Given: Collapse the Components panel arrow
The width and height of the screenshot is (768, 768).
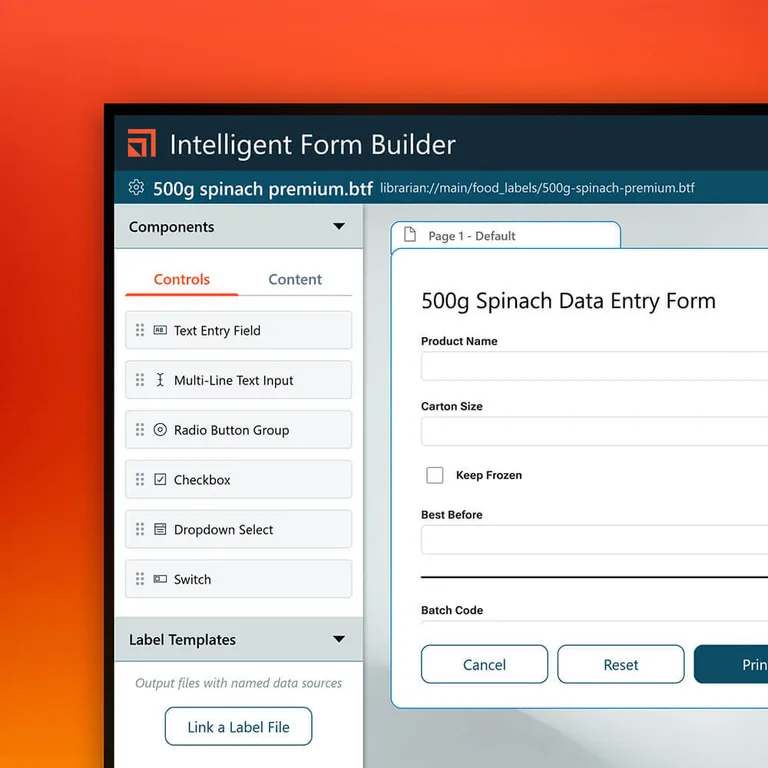Looking at the screenshot, I should [x=339, y=226].
